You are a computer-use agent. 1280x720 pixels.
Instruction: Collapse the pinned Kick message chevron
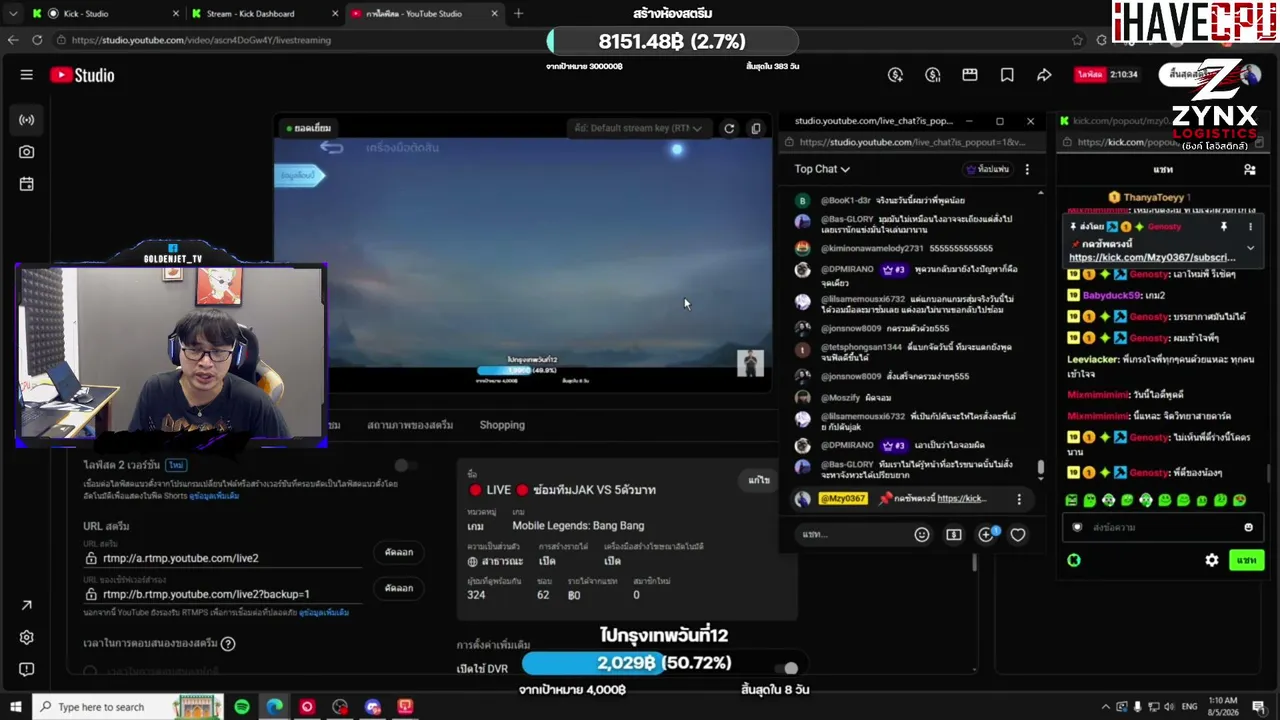tap(1250, 248)
